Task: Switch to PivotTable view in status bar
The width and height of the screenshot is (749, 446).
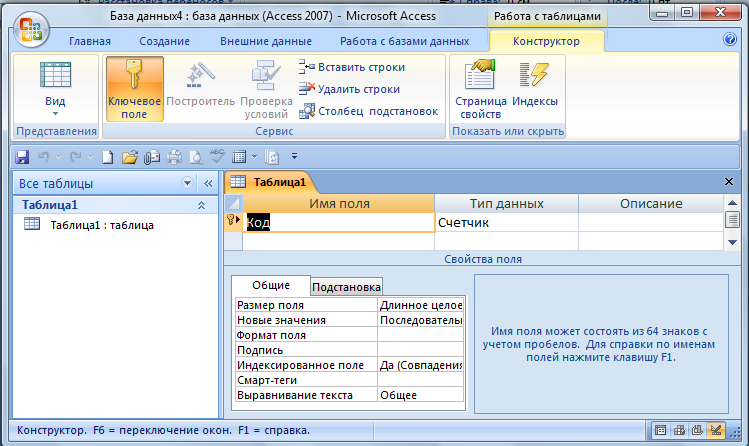Action: coord(679,431)
